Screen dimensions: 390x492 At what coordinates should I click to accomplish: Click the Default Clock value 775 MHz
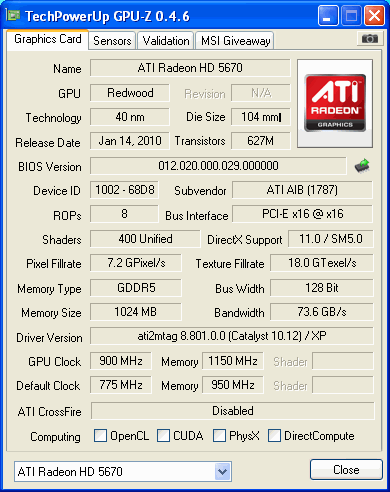(x=121, y=385)
